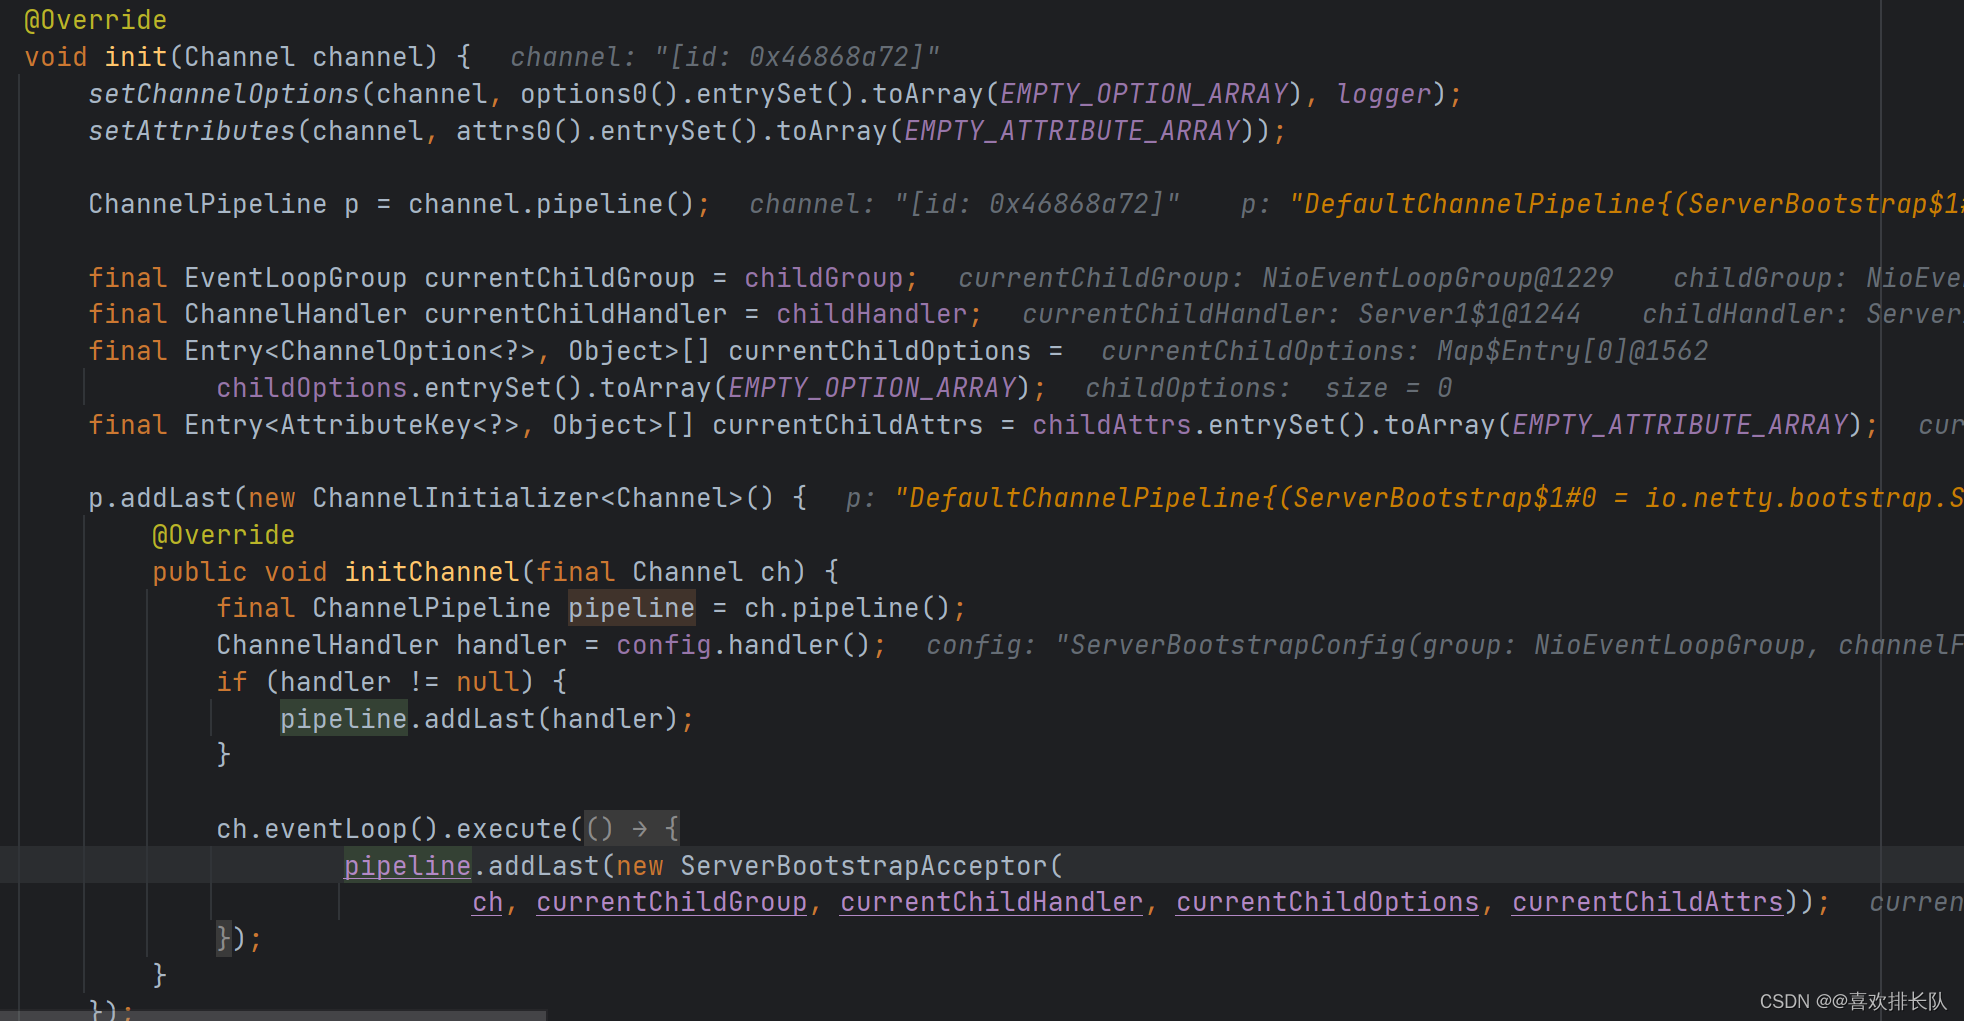1964x1021 pixels.
Task: Click the debug hint Server1$1@1244
Action: click(x=1469, y=314)
